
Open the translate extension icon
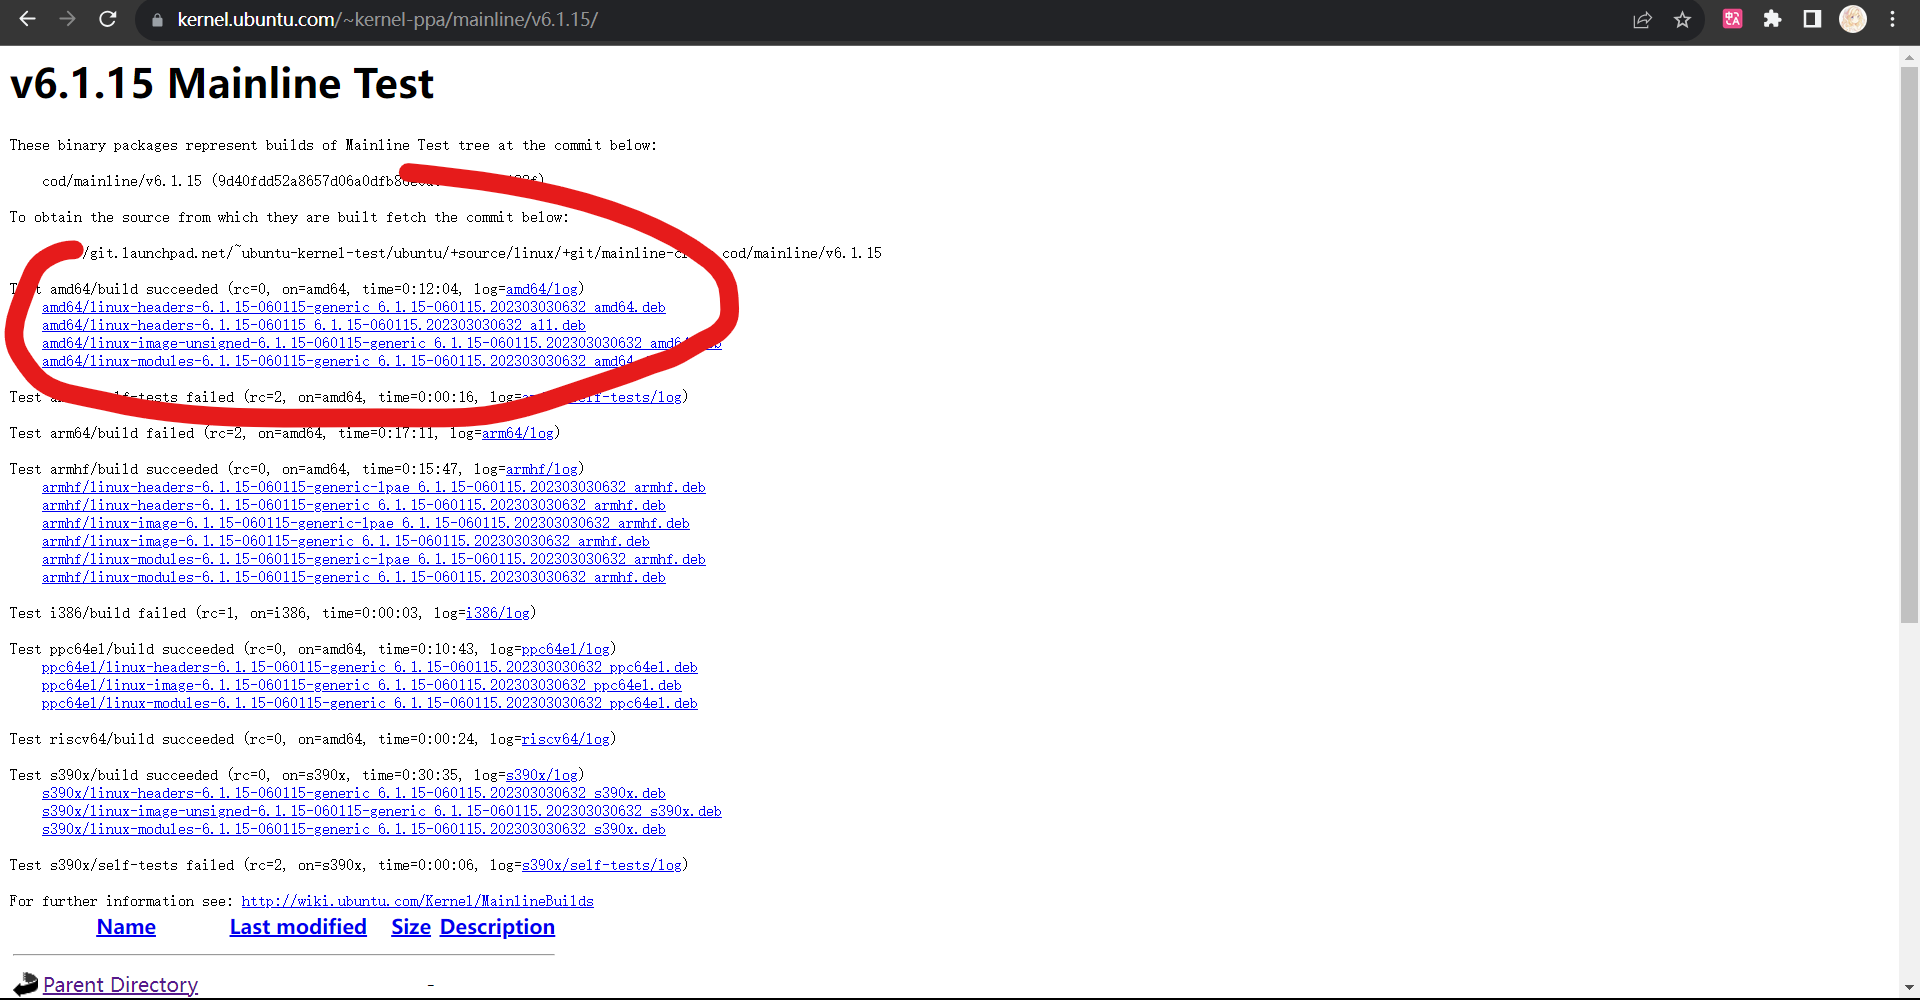tap(1733, 19)
